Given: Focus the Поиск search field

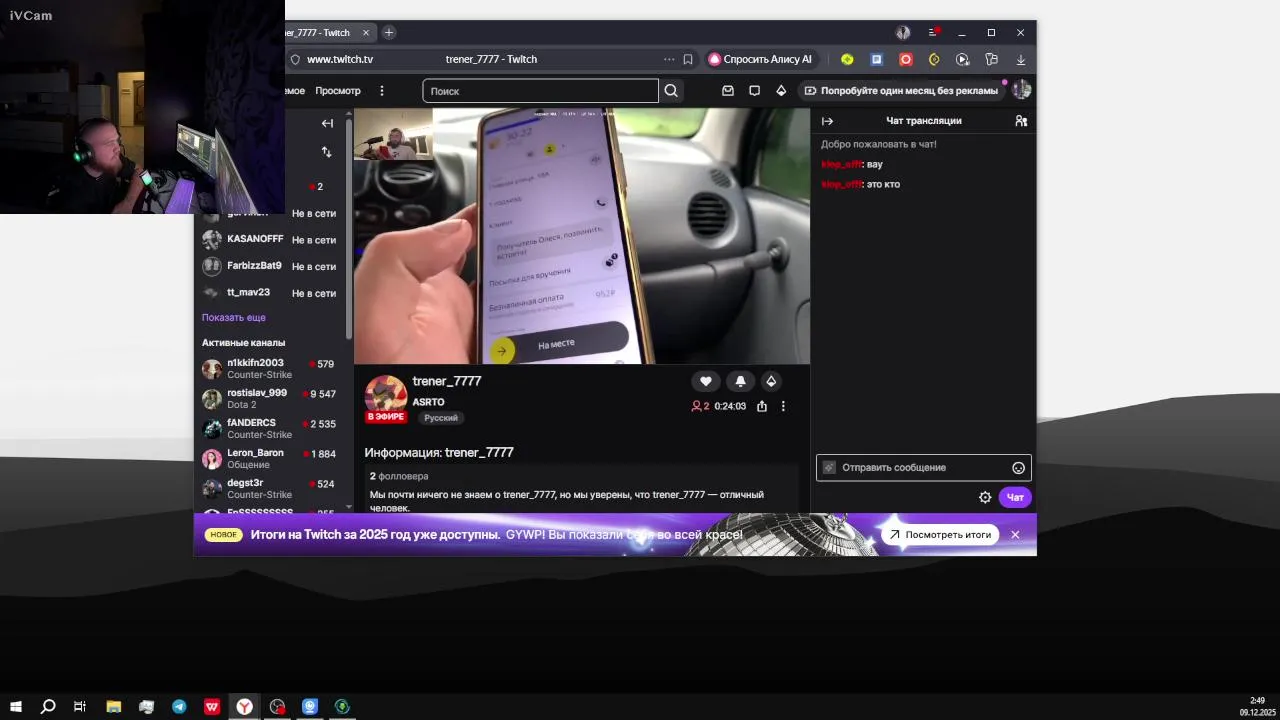Looking at the screenshot, I should pos(540,91).
